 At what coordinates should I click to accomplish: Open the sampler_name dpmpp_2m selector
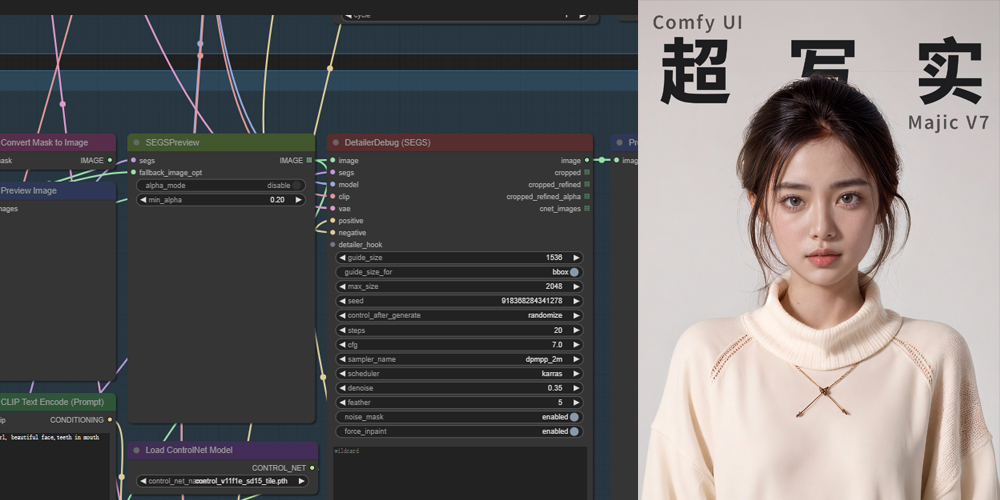[459, 359]
